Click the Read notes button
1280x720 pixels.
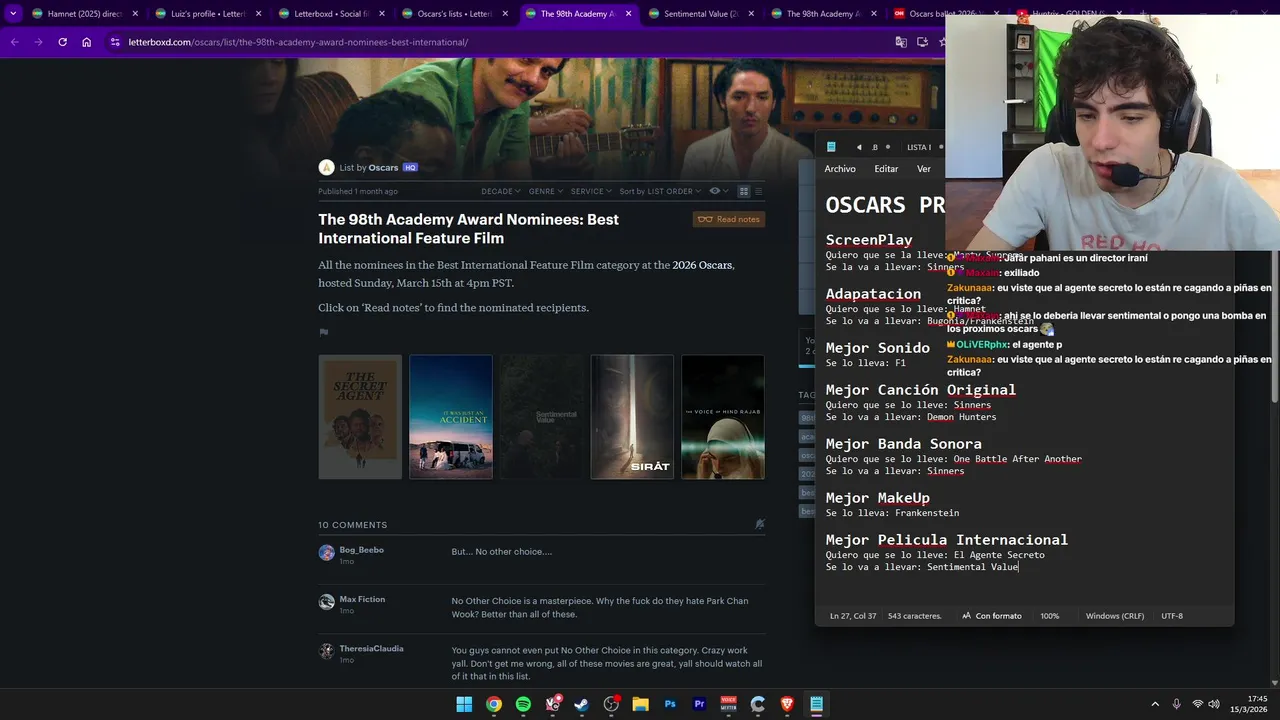point(729,219)
